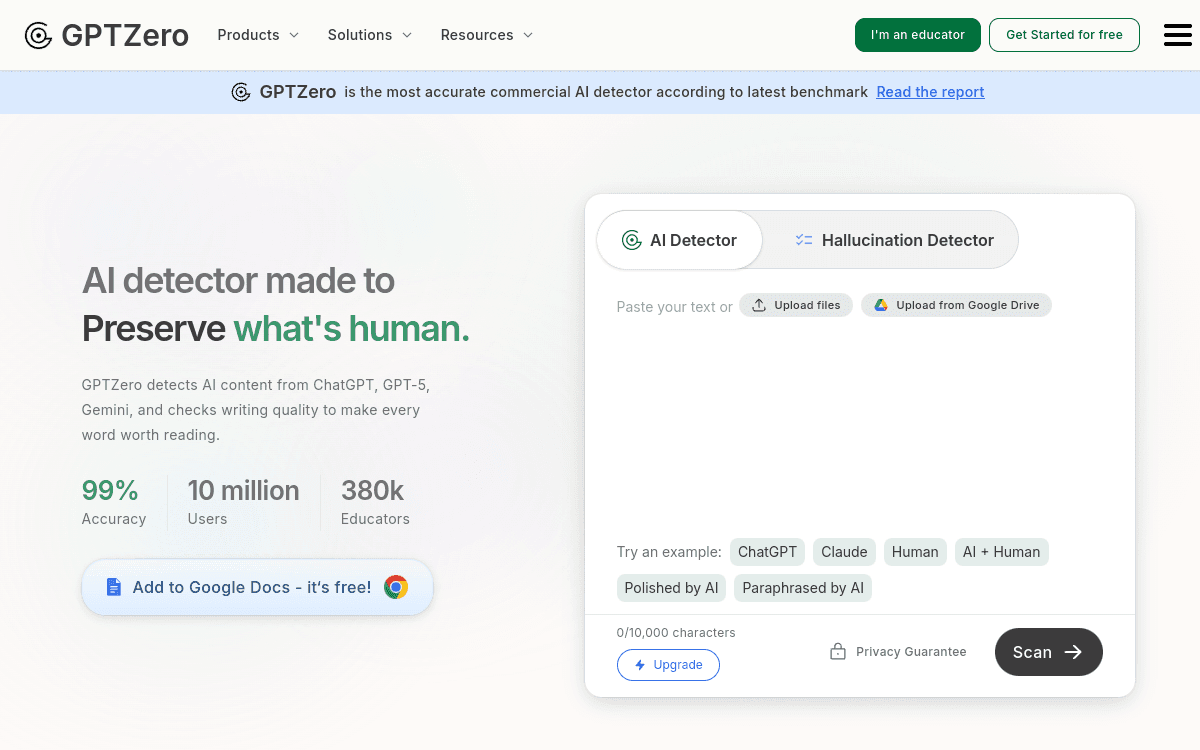Select the ChatGPT example chip

coord(767,551)
